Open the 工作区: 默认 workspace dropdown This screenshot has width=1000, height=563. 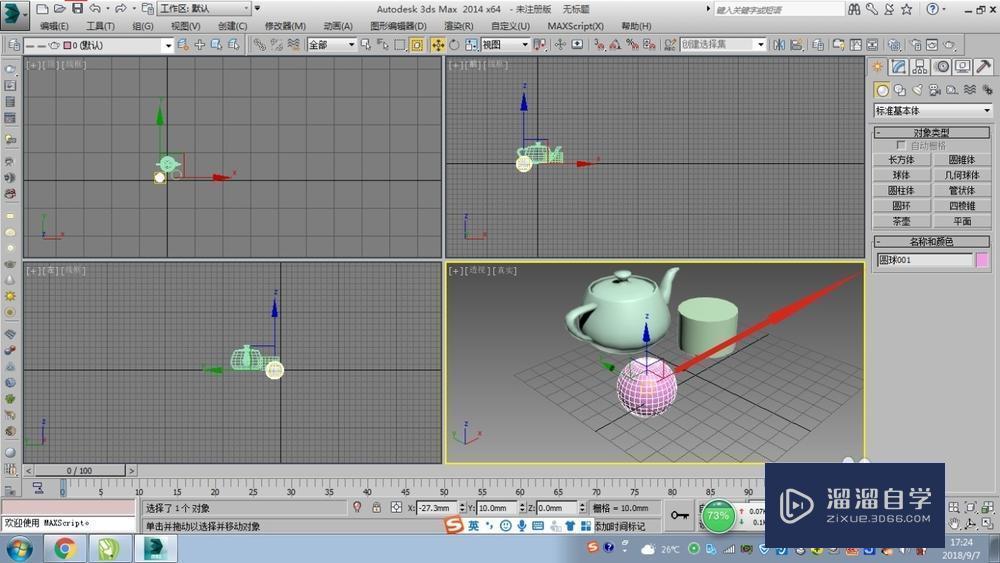(204, 9)
